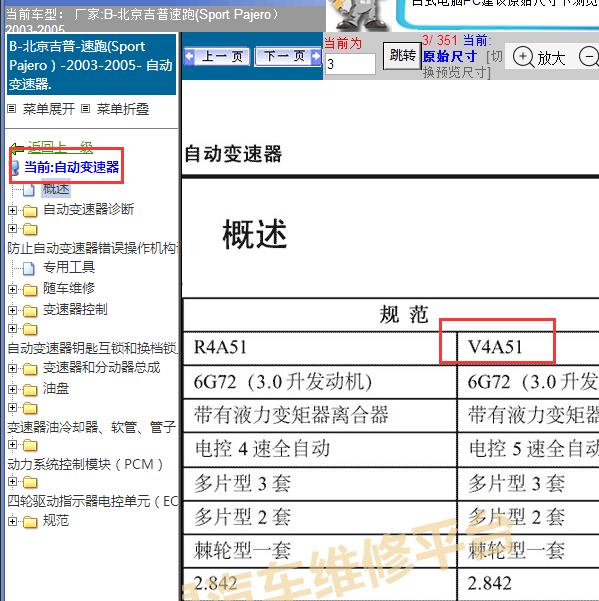Expand the 规范 folder
599x601 pixels.
12,521
